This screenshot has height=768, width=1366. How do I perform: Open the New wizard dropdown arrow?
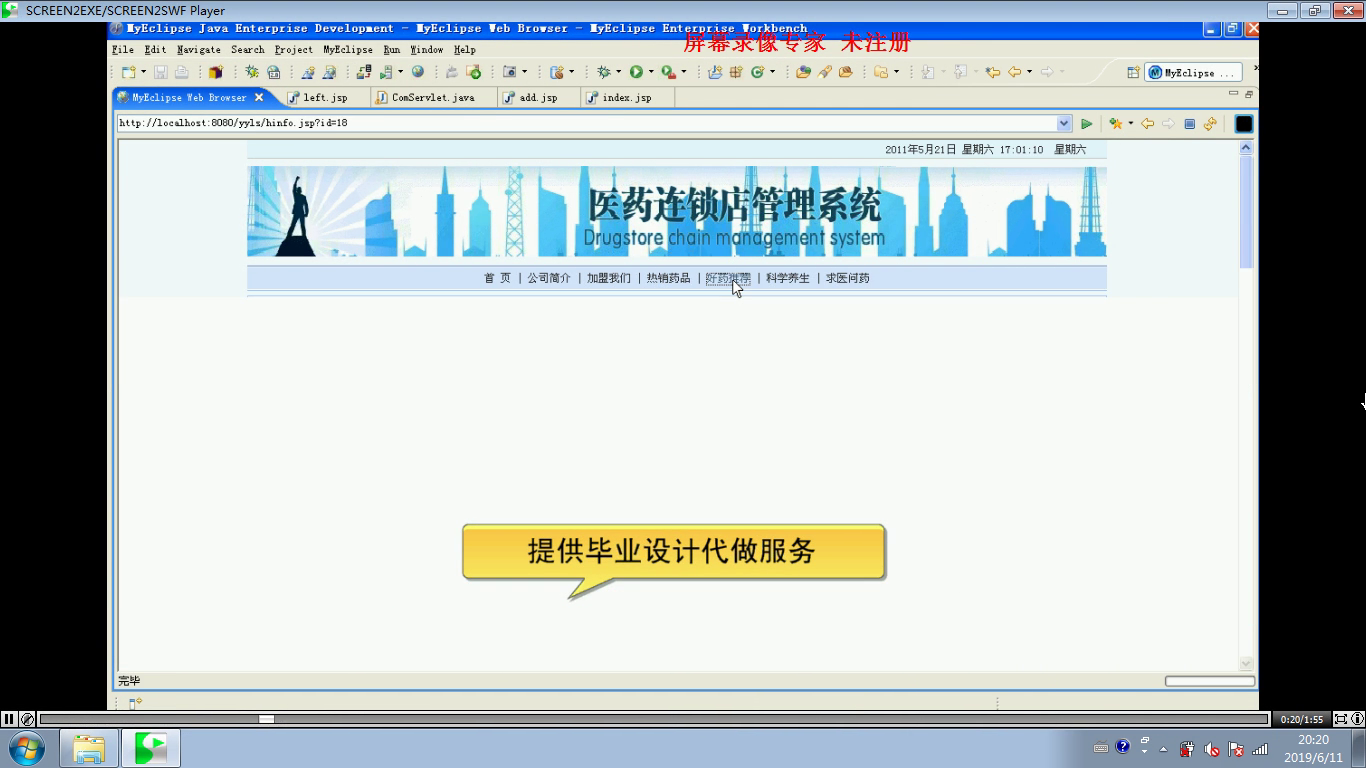click(x=143, y=72)
